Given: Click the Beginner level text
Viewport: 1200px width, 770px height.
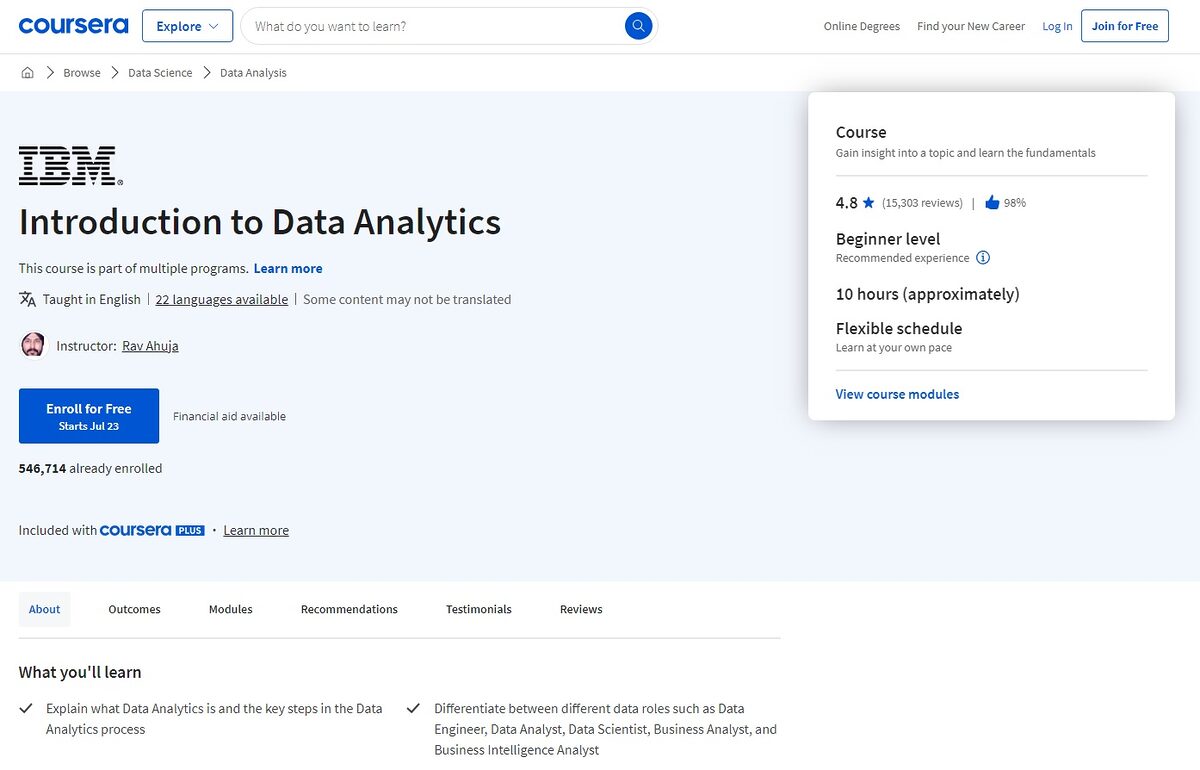Looking at the screenshot, I should (888, 239).
